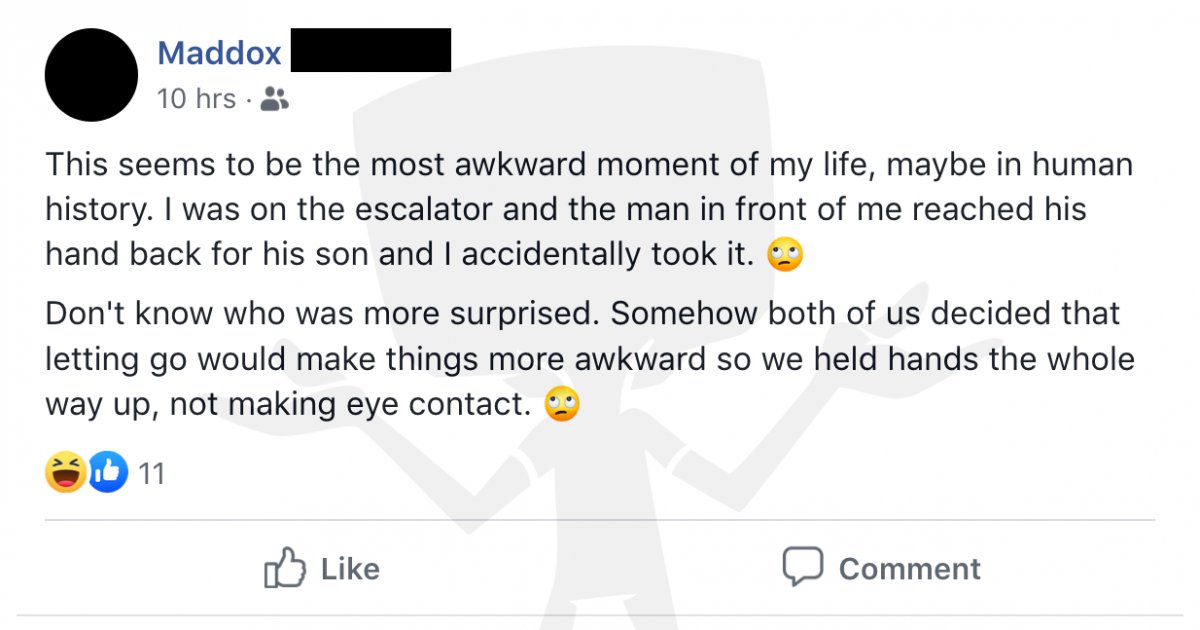Open the "10 hrs" timestamp link
The image size is (1200, 630).
pyautogui.click(x=196, y=98)
